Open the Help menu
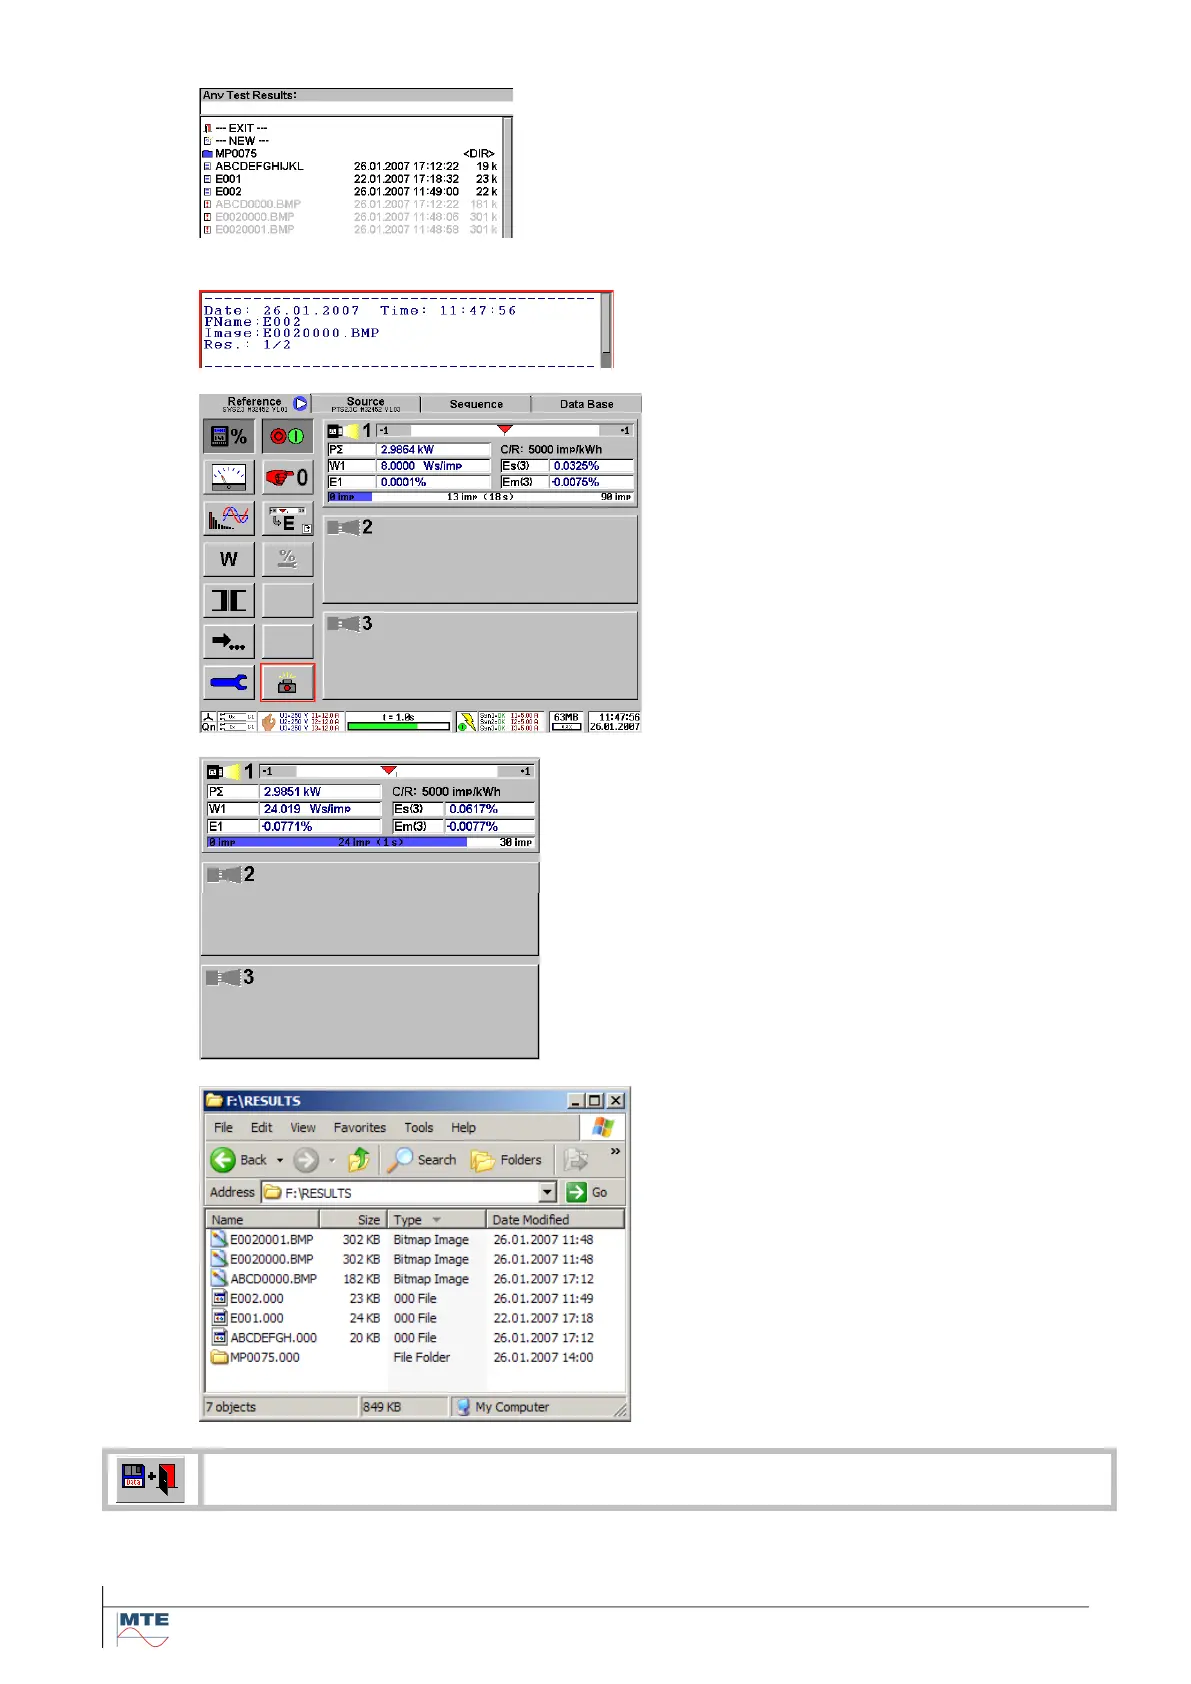Viewport: 1191px width, 1684px height. click(x=464, y=1127)
